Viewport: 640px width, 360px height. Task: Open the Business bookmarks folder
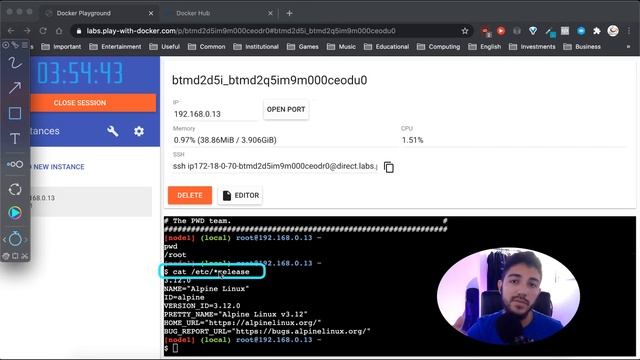pos(582,47)
